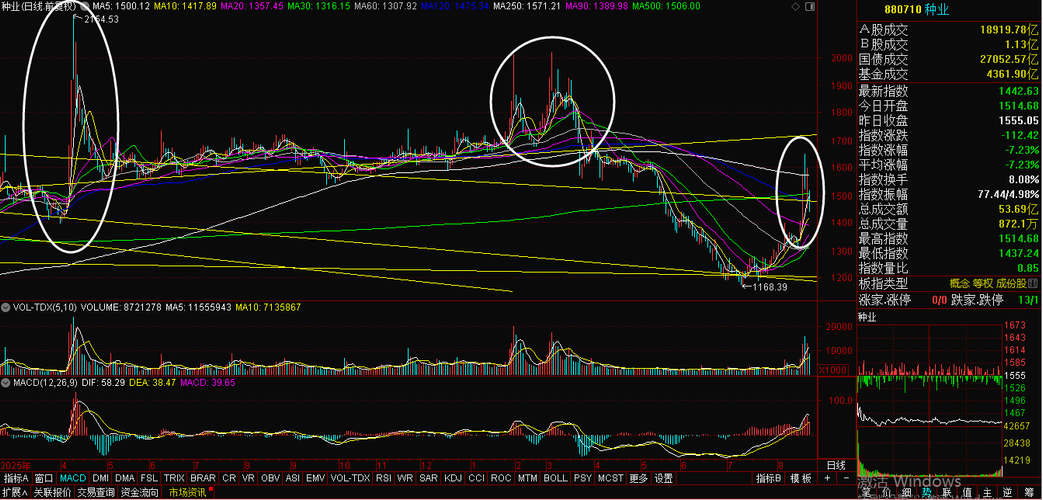Click the 总成交额 value 53.69亿
The image size is (1043, 500).
click(x=1016, y=211)
